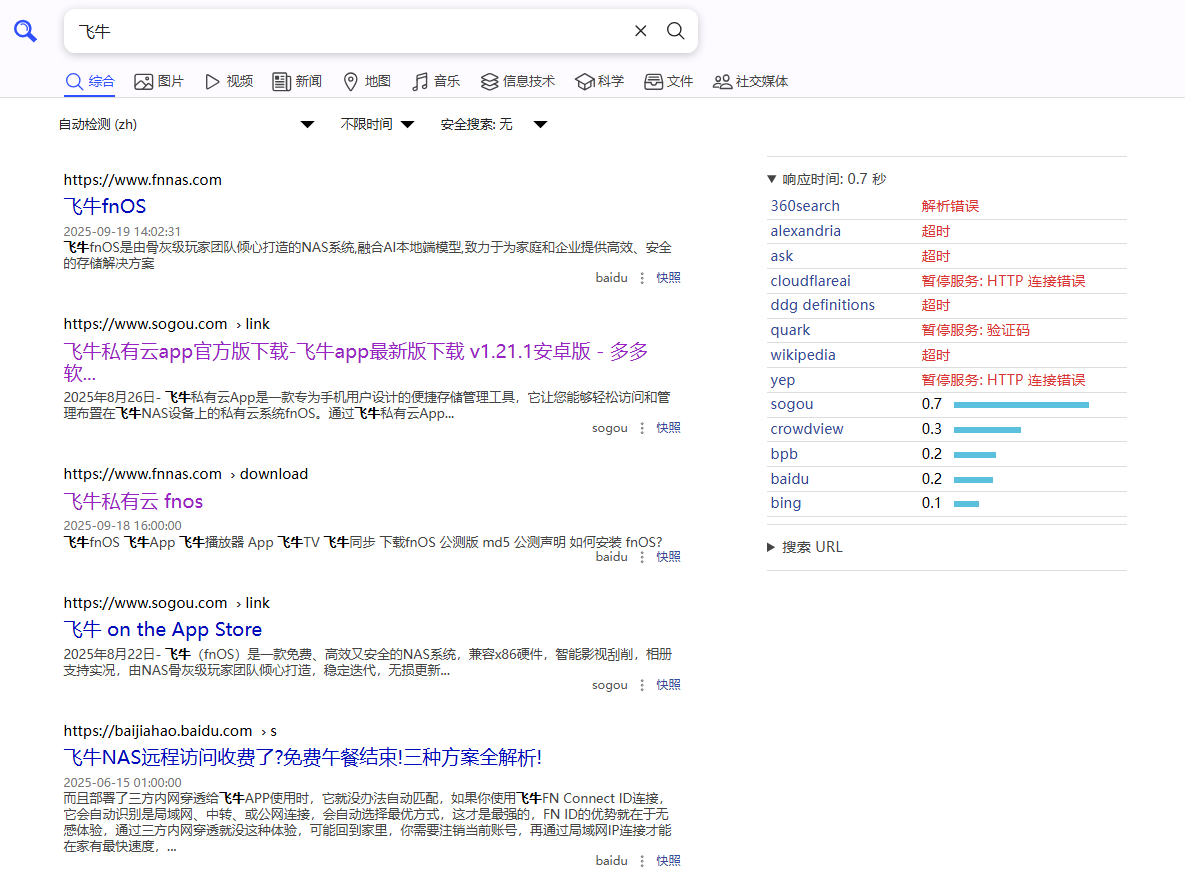The width and height of the screenshot is (1185, 883).
Task: Open the 飞牛 on the App Store result
Action: 163,629
